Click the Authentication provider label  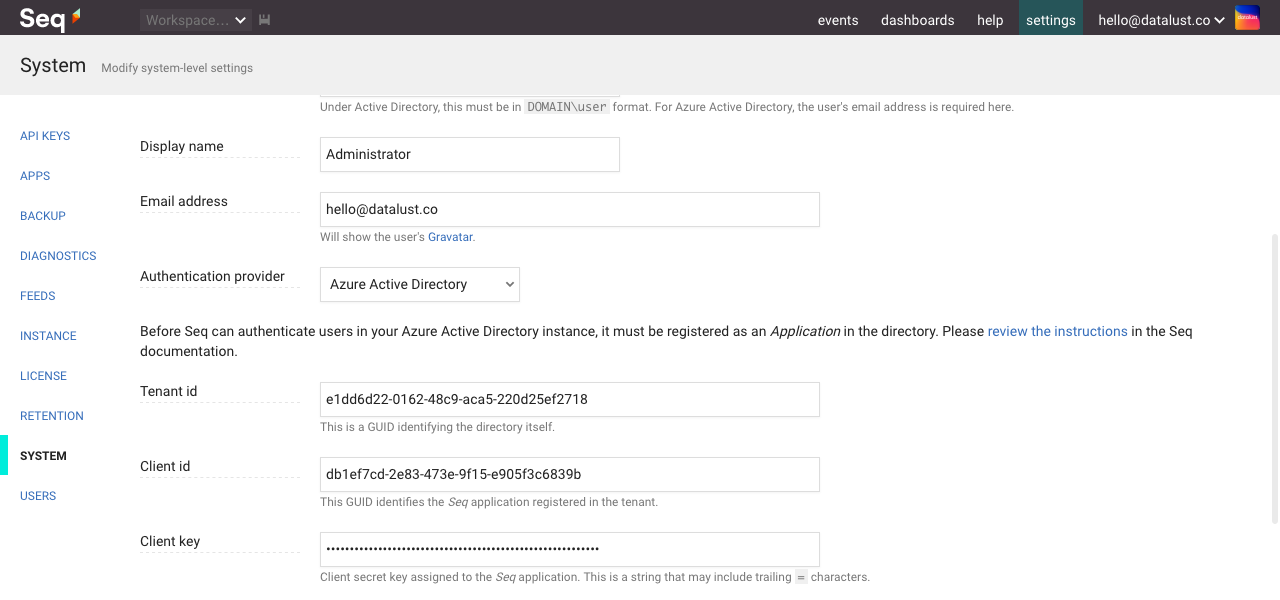[212, 276]
